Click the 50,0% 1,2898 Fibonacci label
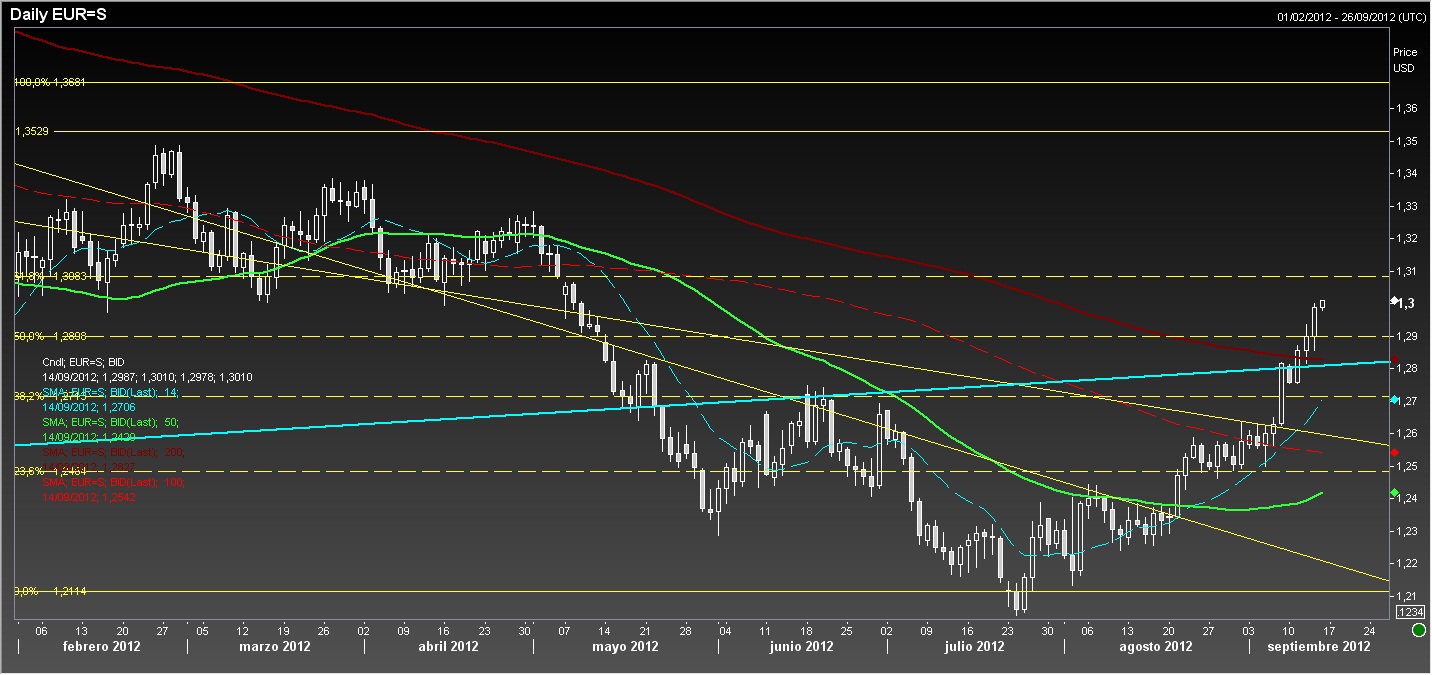The width and height of the screenshot is (1432, 675). [50, 336]
